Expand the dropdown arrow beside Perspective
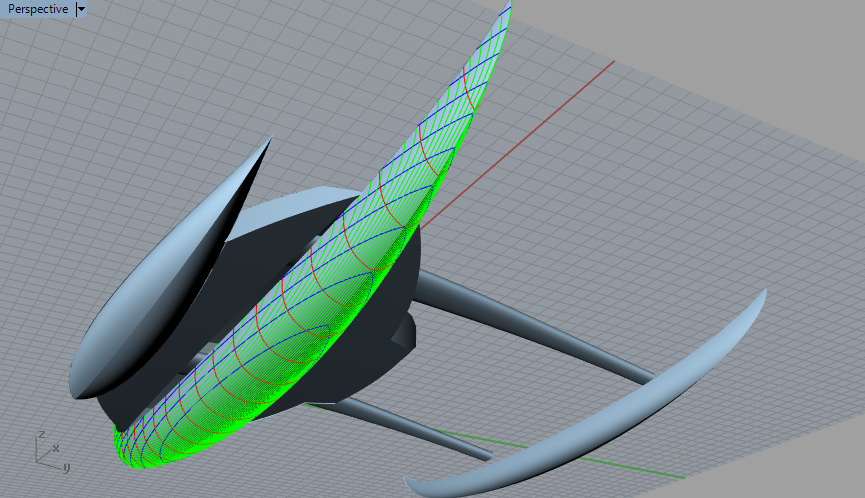 point(81,9)
